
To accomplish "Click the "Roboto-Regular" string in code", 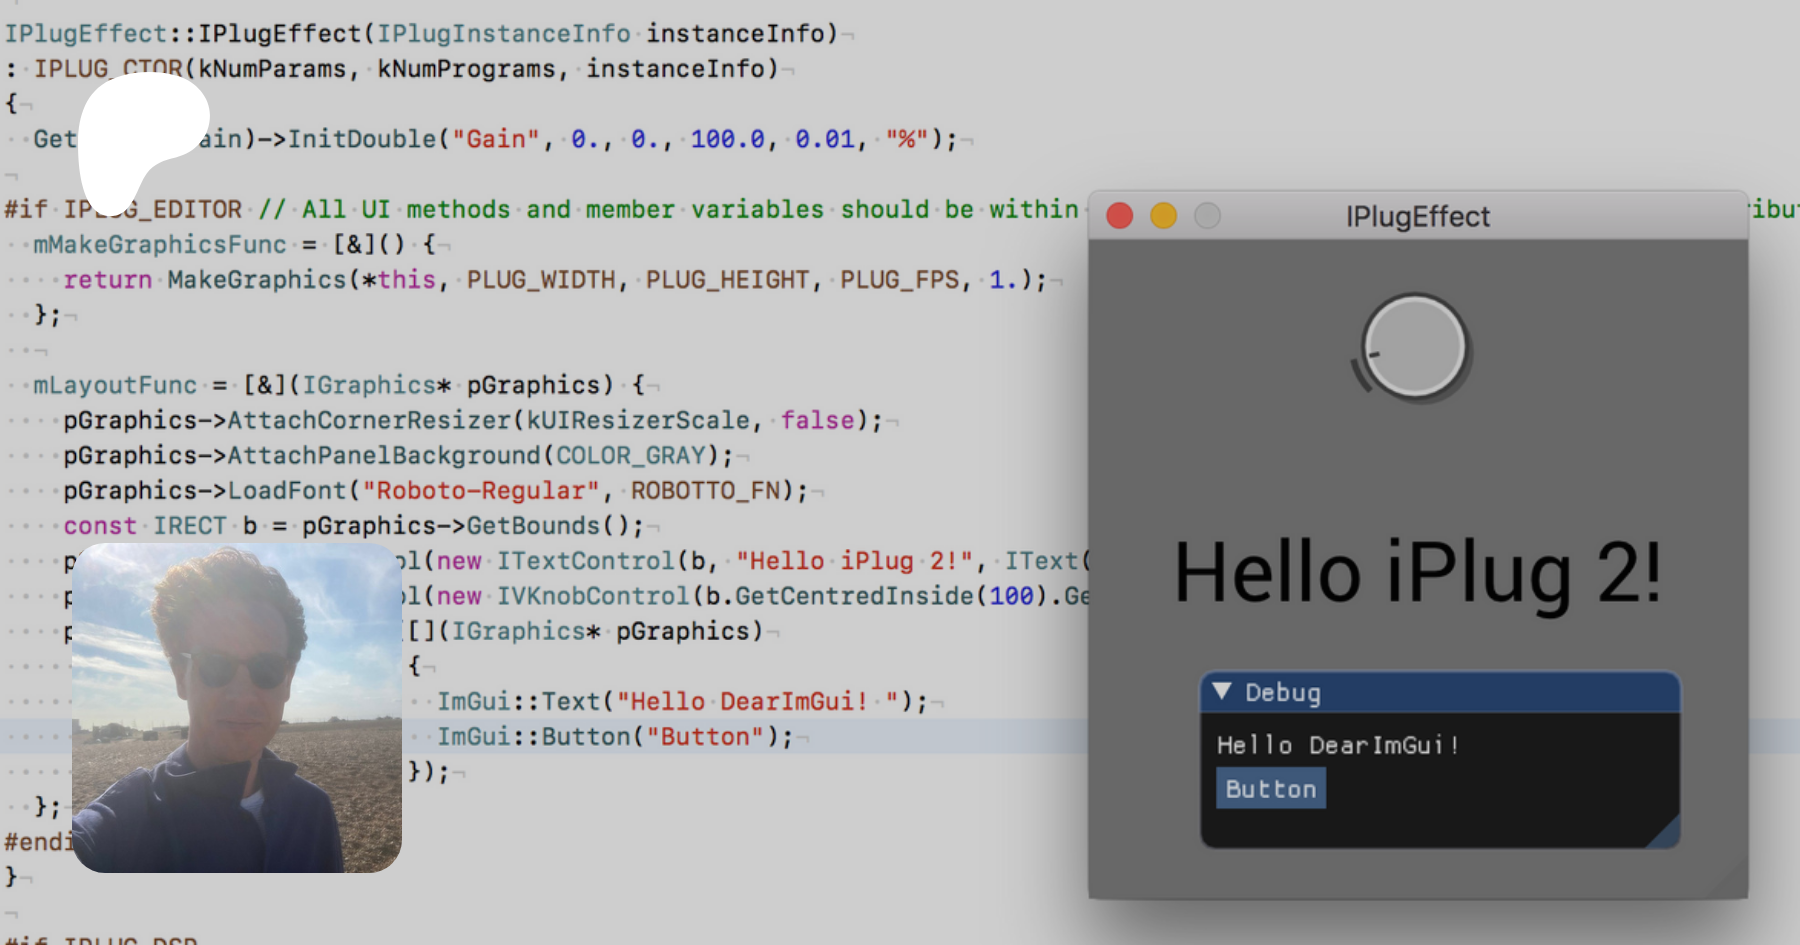I will coord(480,491).
